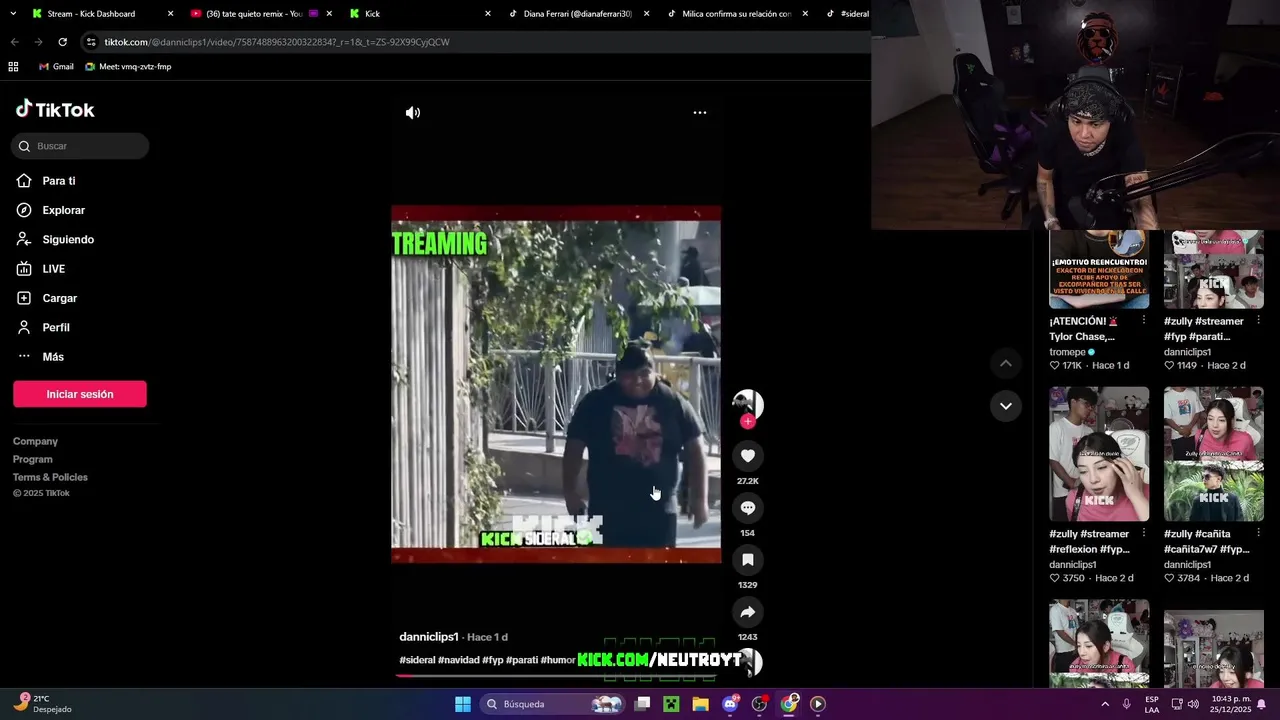Open the #zully #streamer #reflexion video thumbnail

click(x=1099, y=454)
